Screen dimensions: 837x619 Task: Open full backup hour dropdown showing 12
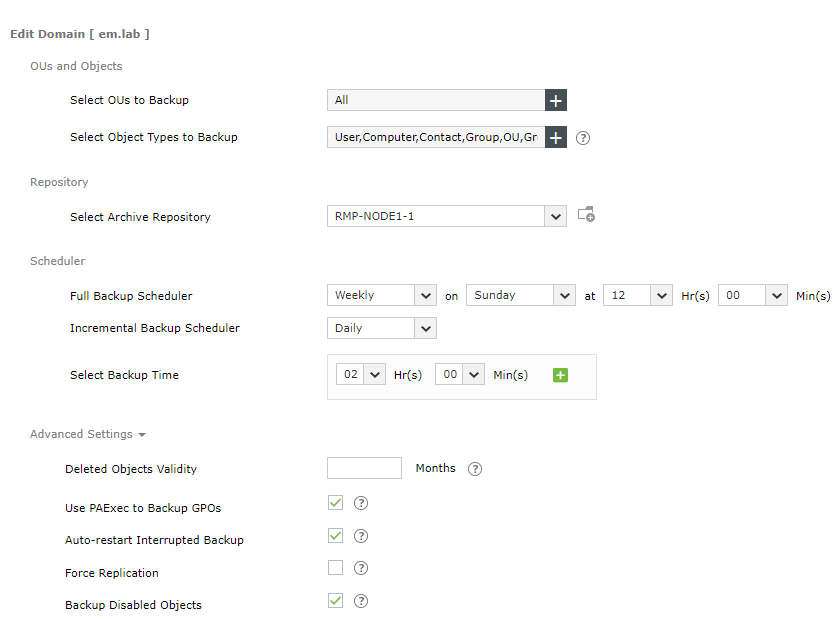(x=638, y=295)
